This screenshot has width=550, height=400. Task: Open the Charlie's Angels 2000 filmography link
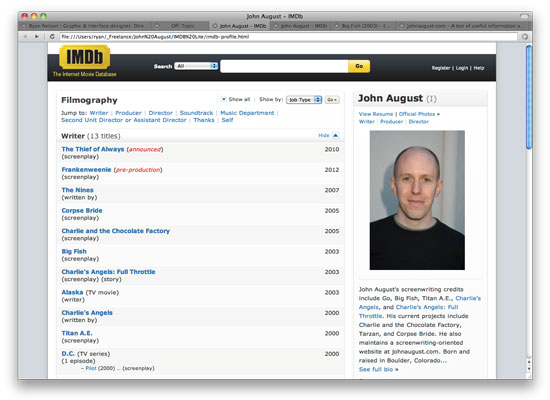[87, 313]
